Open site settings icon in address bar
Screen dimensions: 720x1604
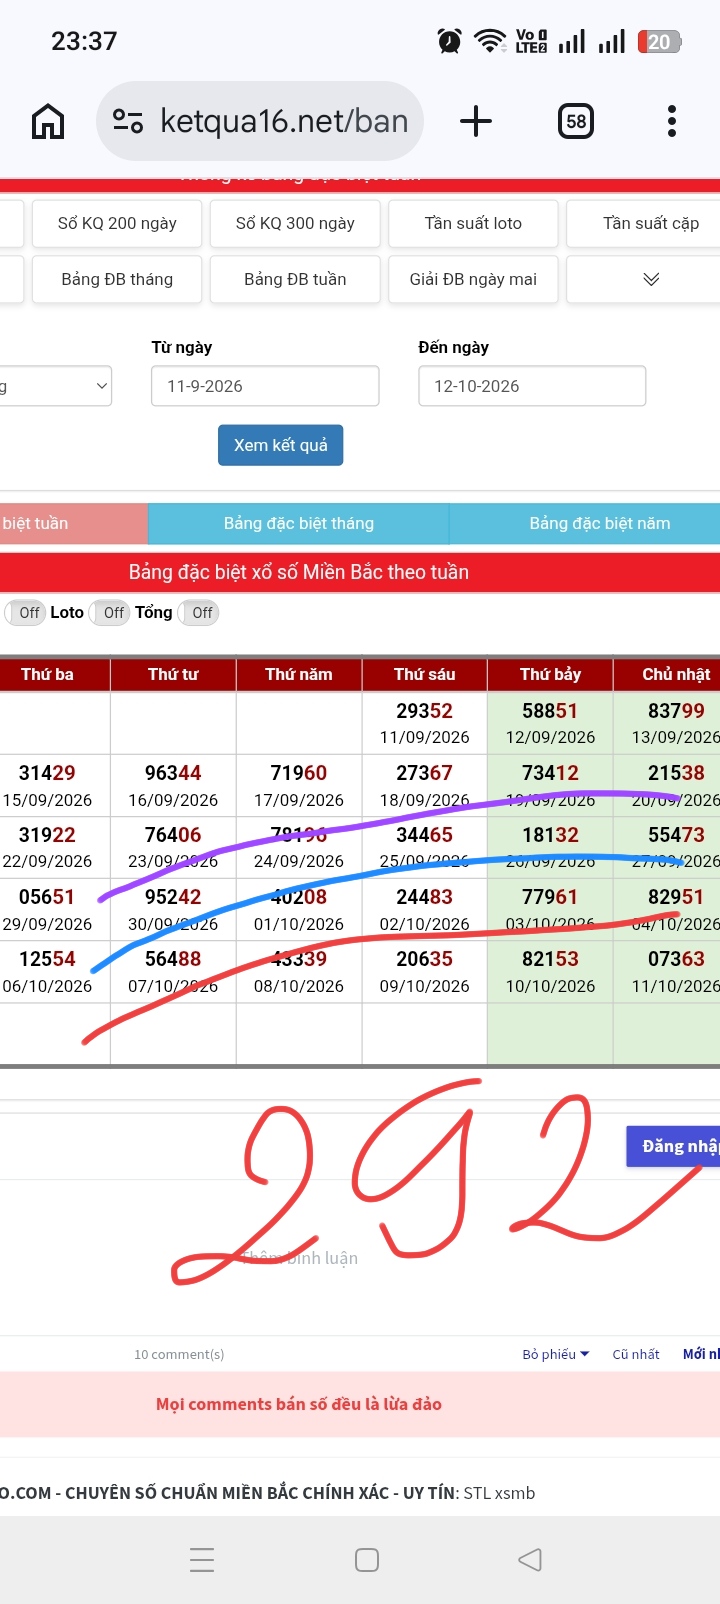click(128, 121)
